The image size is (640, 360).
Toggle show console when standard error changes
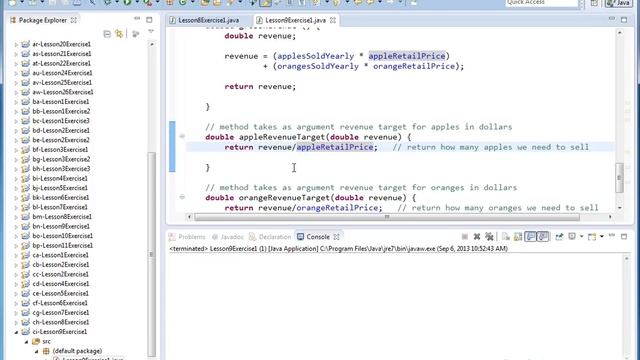click(x=542, y=236)
